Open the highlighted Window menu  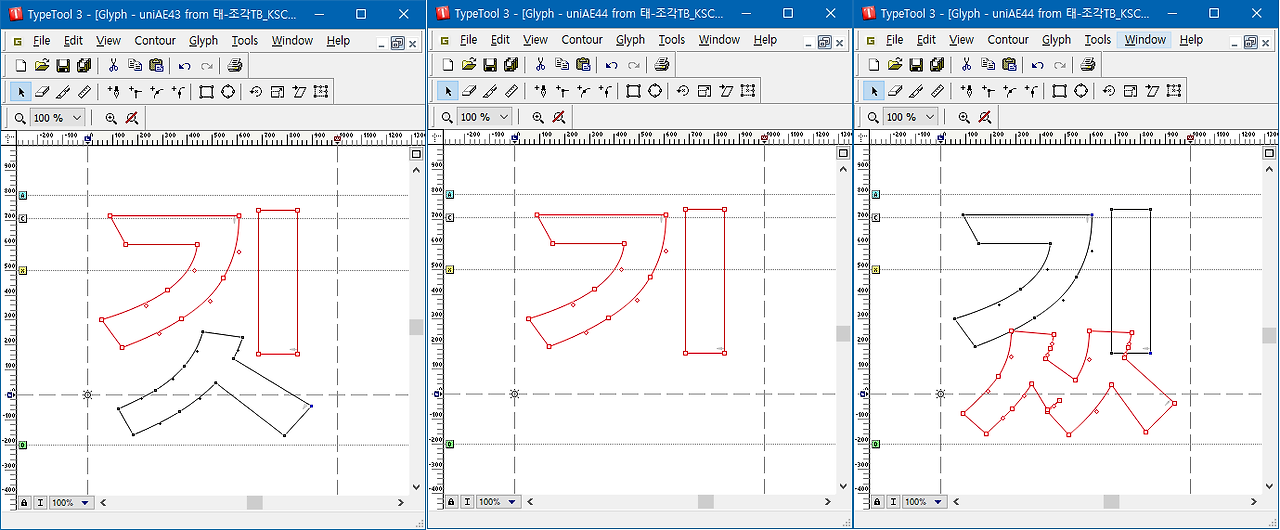[1145, 40]
